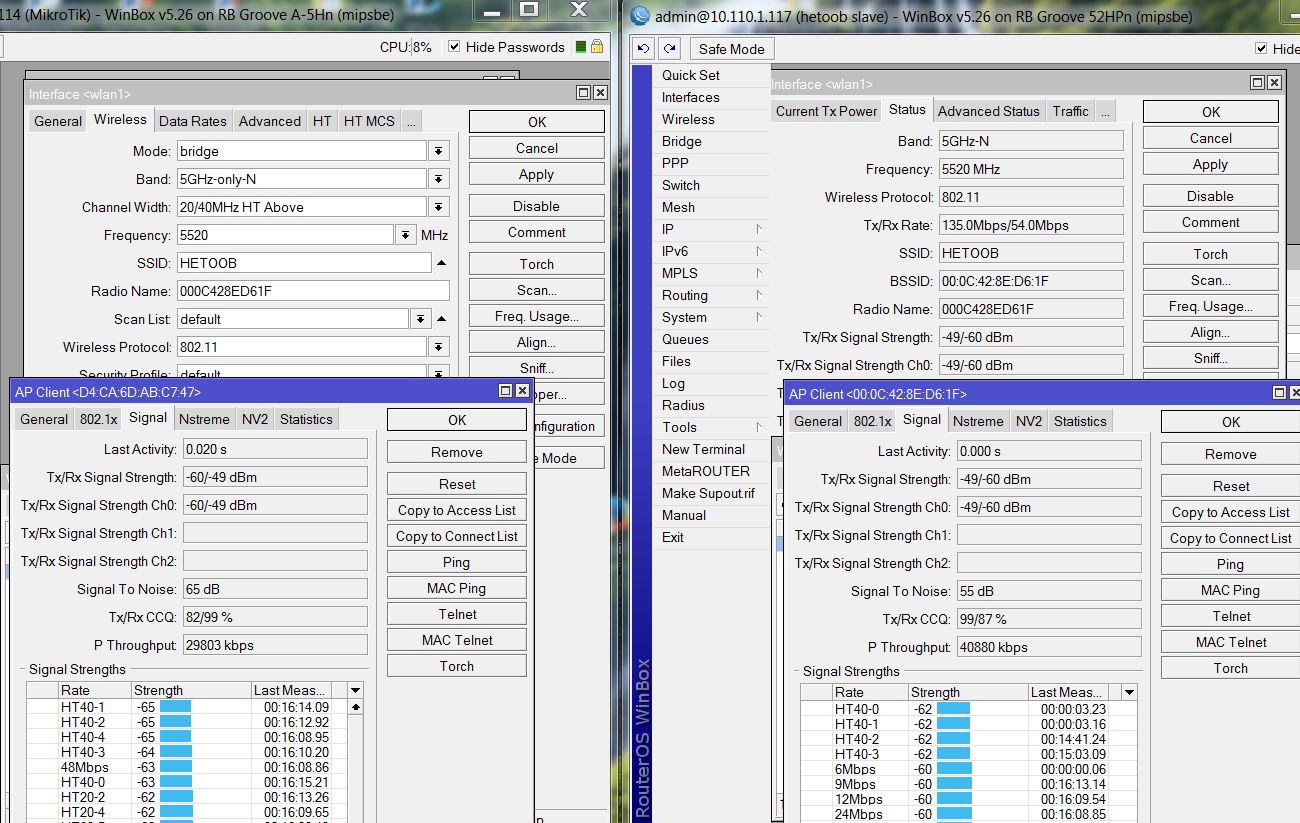Switch to the HT MCS tab

pos(369,121)
